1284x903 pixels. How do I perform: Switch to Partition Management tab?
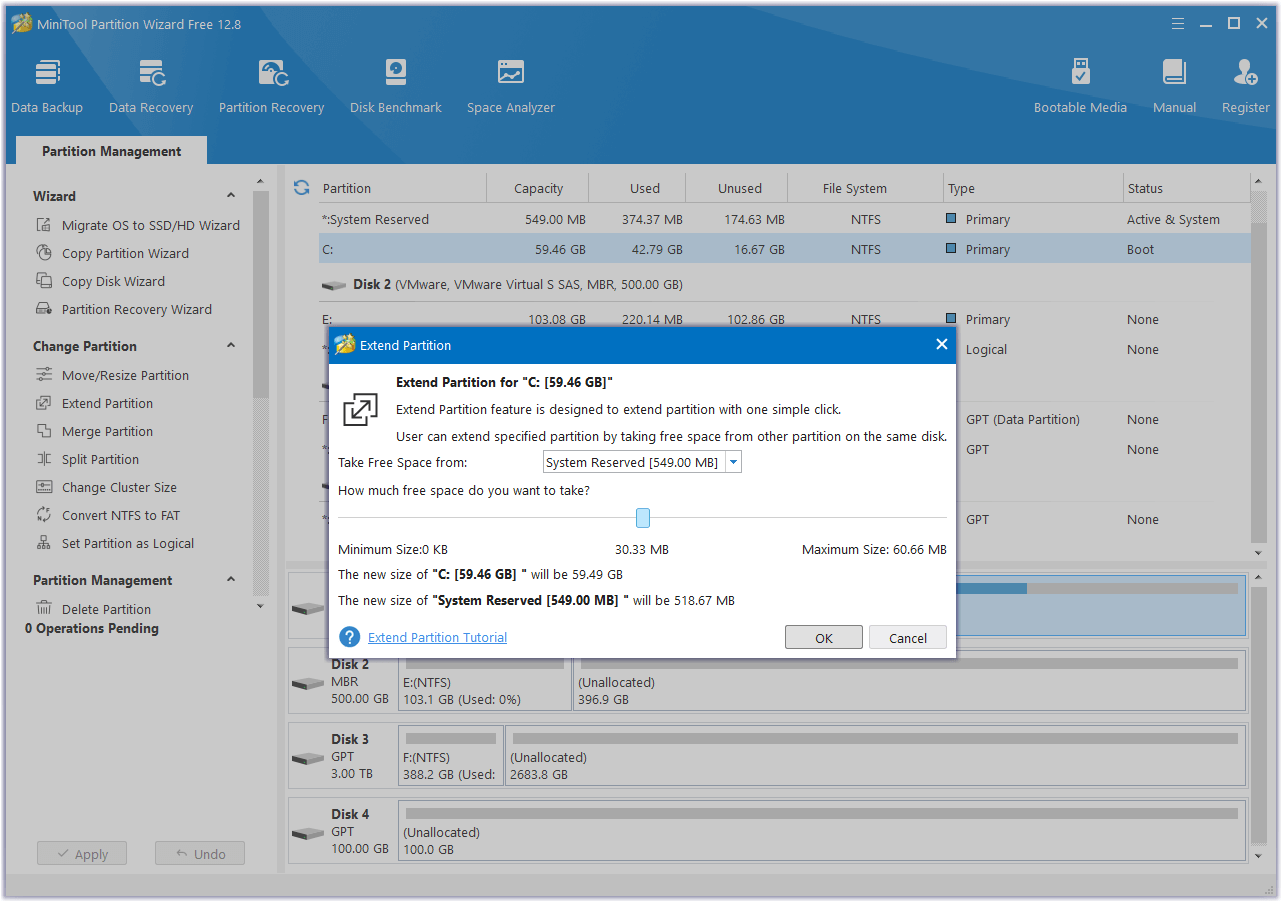coord(112,151)
